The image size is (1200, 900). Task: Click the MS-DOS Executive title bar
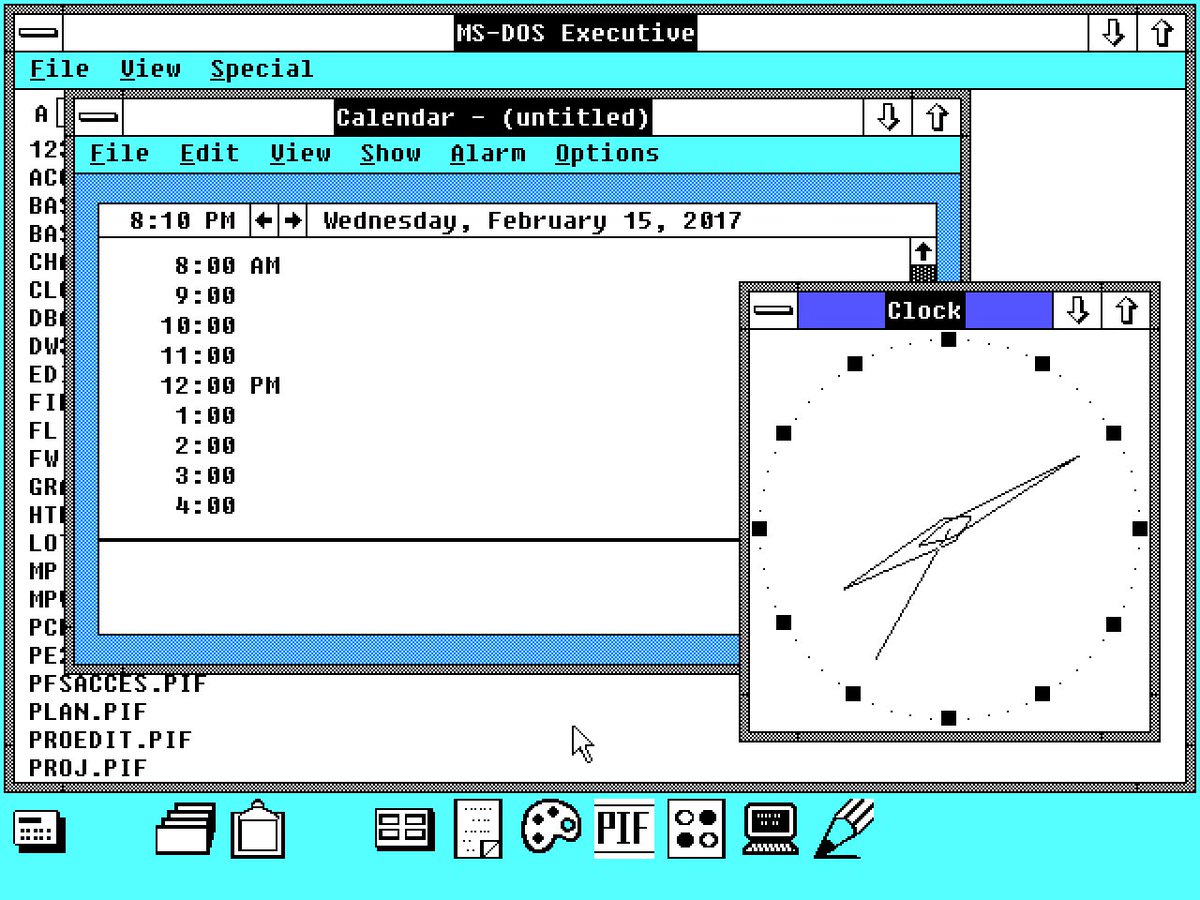(575, 33)
